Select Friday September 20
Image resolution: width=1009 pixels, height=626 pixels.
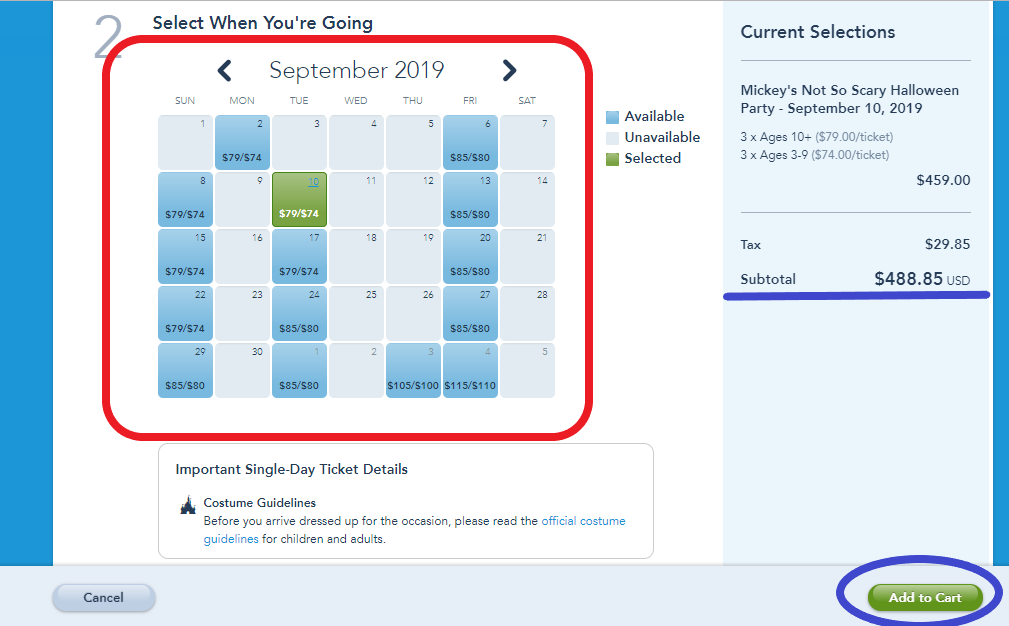click(x=470, y=256)
